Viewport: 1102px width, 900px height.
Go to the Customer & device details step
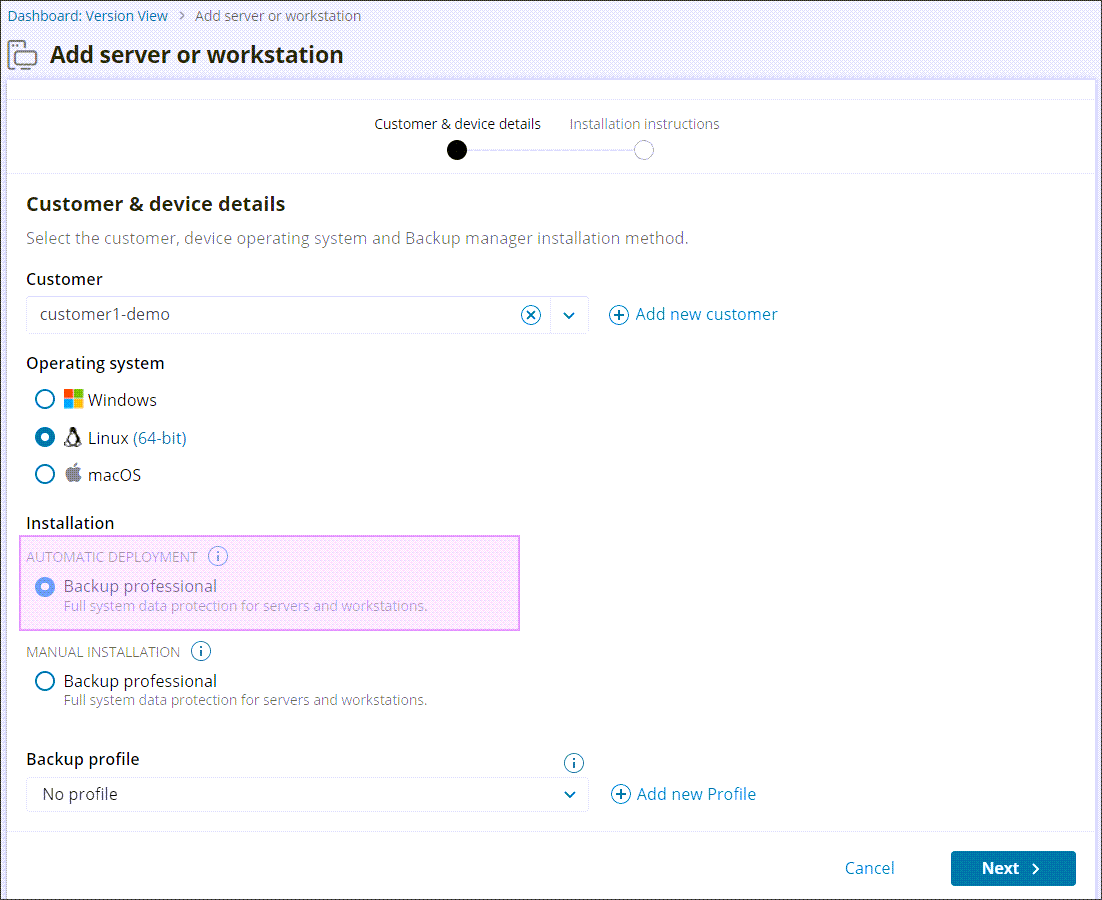[x=458, y=124]
